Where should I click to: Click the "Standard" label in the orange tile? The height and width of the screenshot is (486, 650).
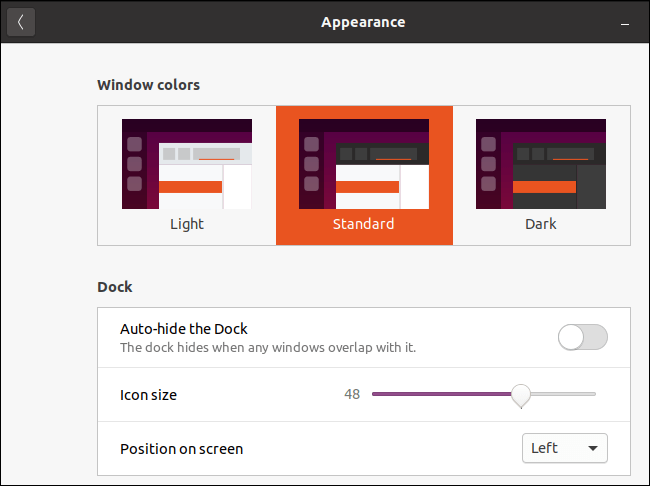coord(364,224)
